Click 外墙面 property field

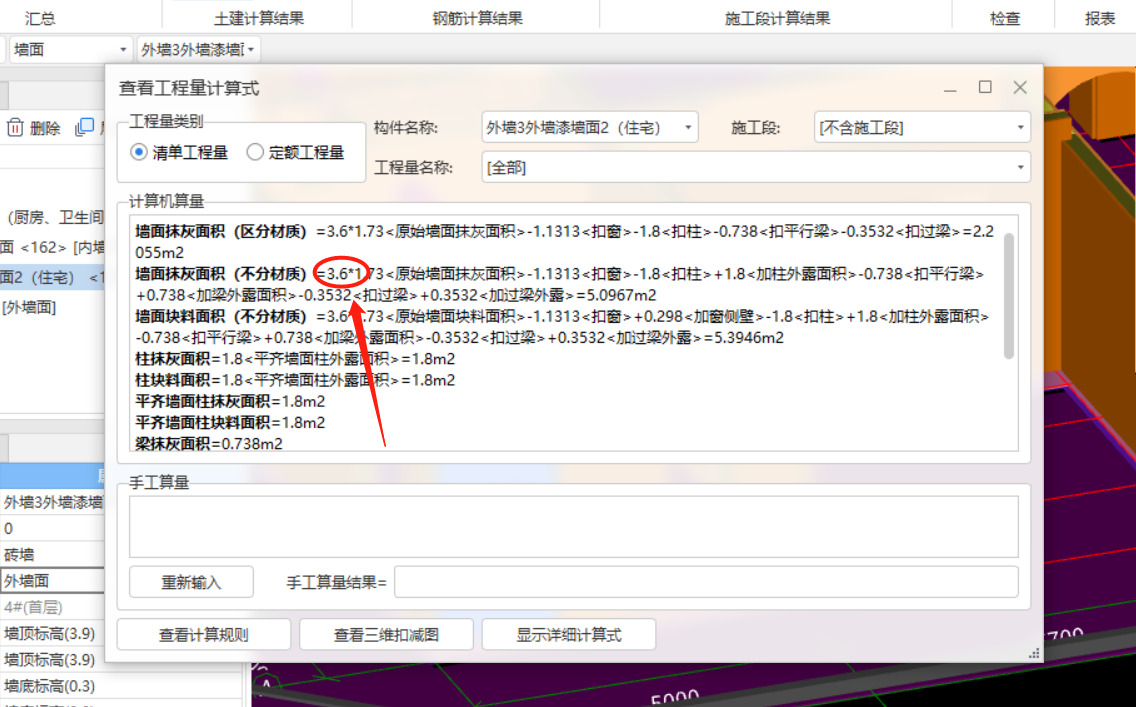coord(52,581)
